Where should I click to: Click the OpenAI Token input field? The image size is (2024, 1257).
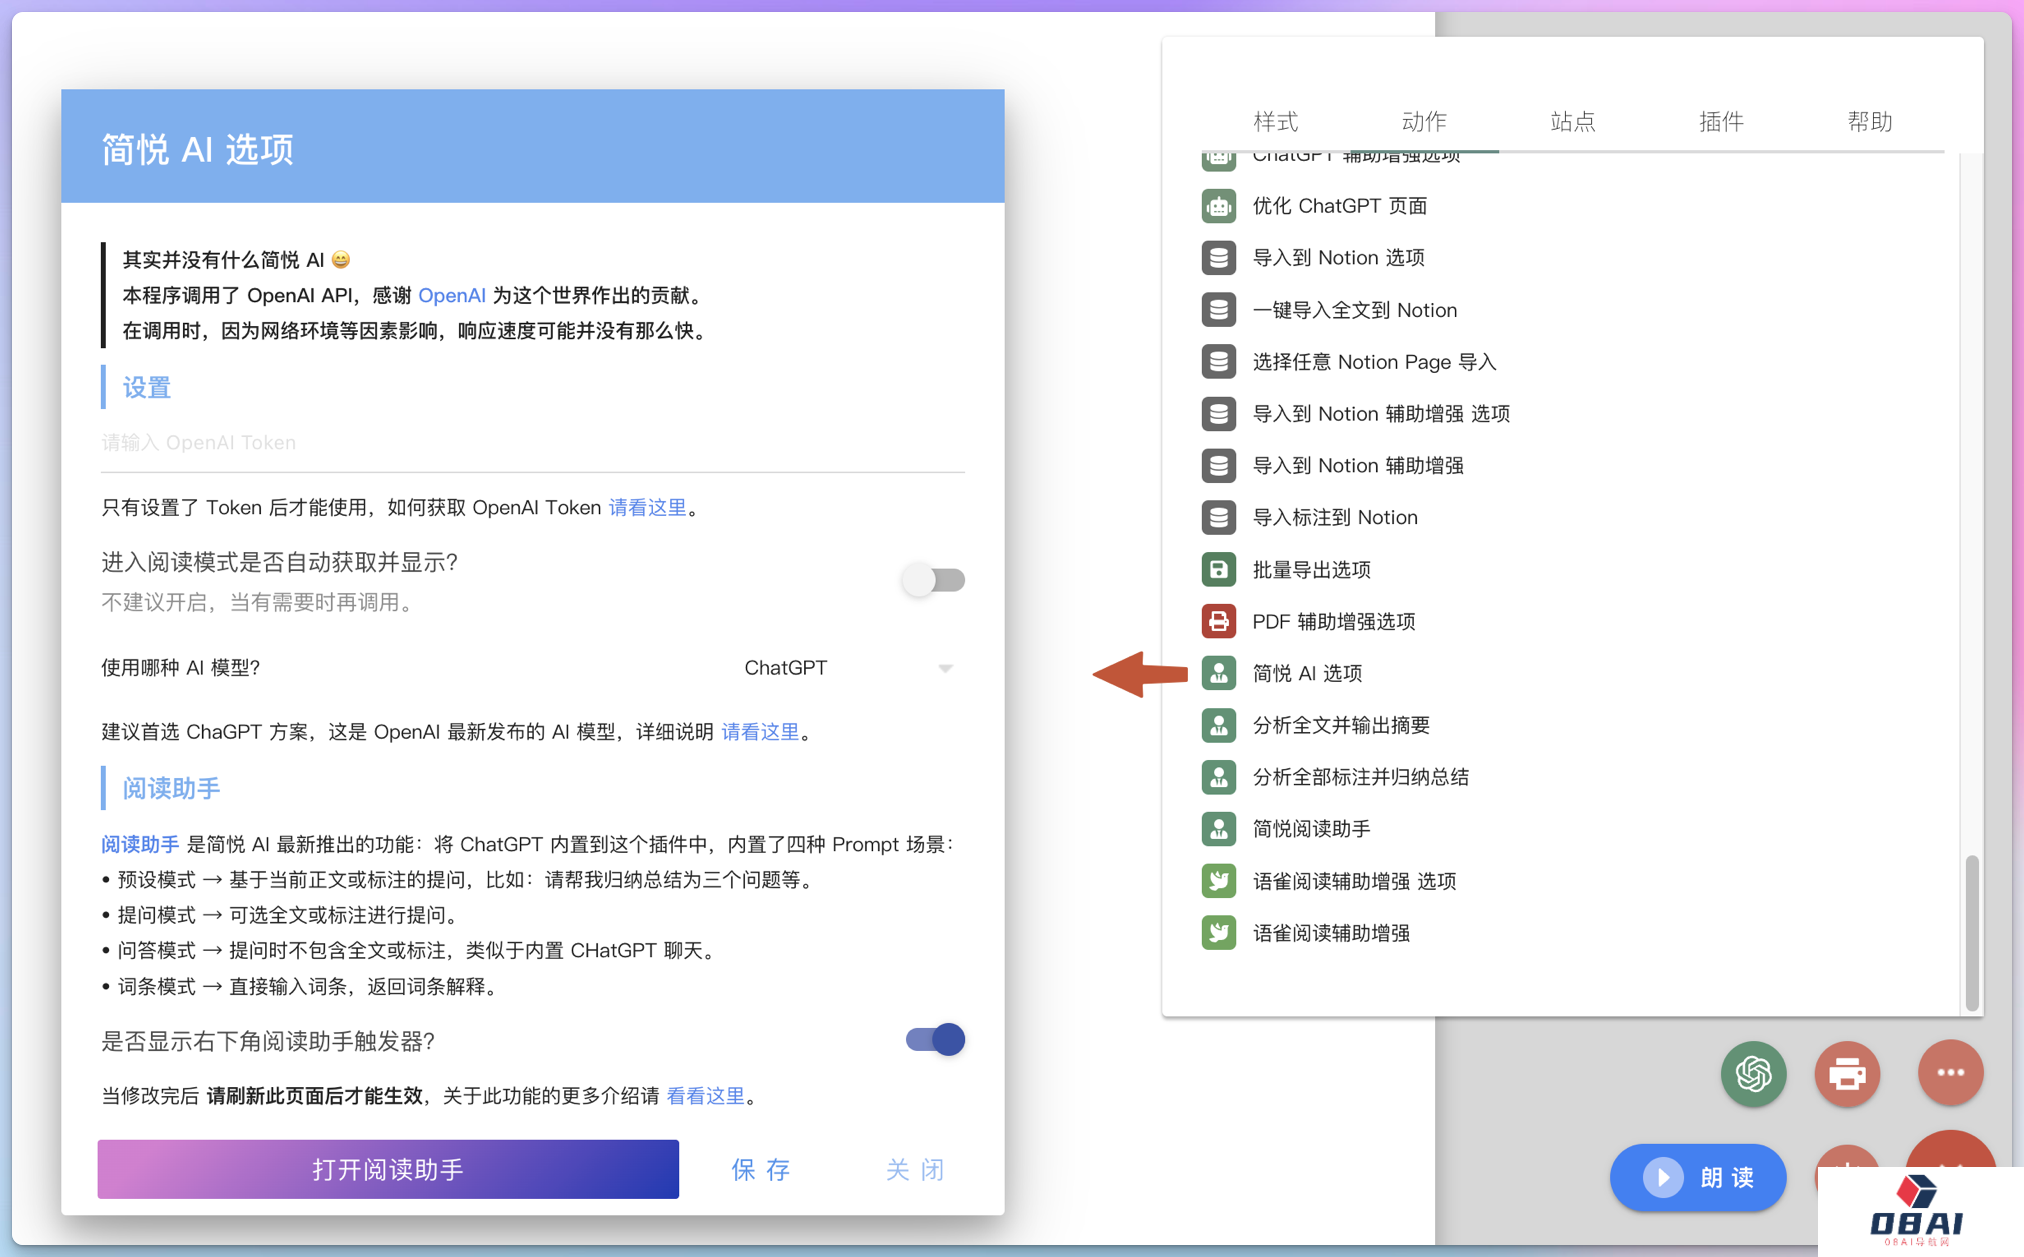click(x=533, y=443)
